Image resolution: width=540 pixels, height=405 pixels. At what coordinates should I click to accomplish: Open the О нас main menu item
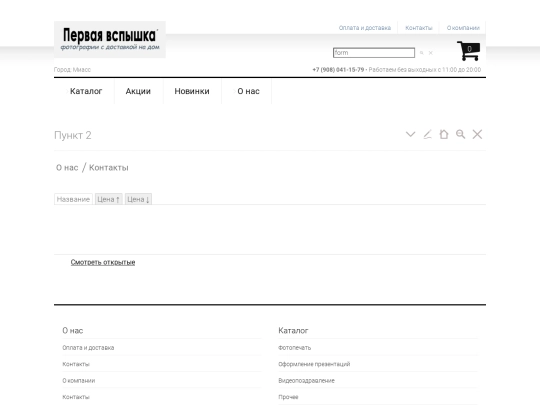(x=248, y=91)
